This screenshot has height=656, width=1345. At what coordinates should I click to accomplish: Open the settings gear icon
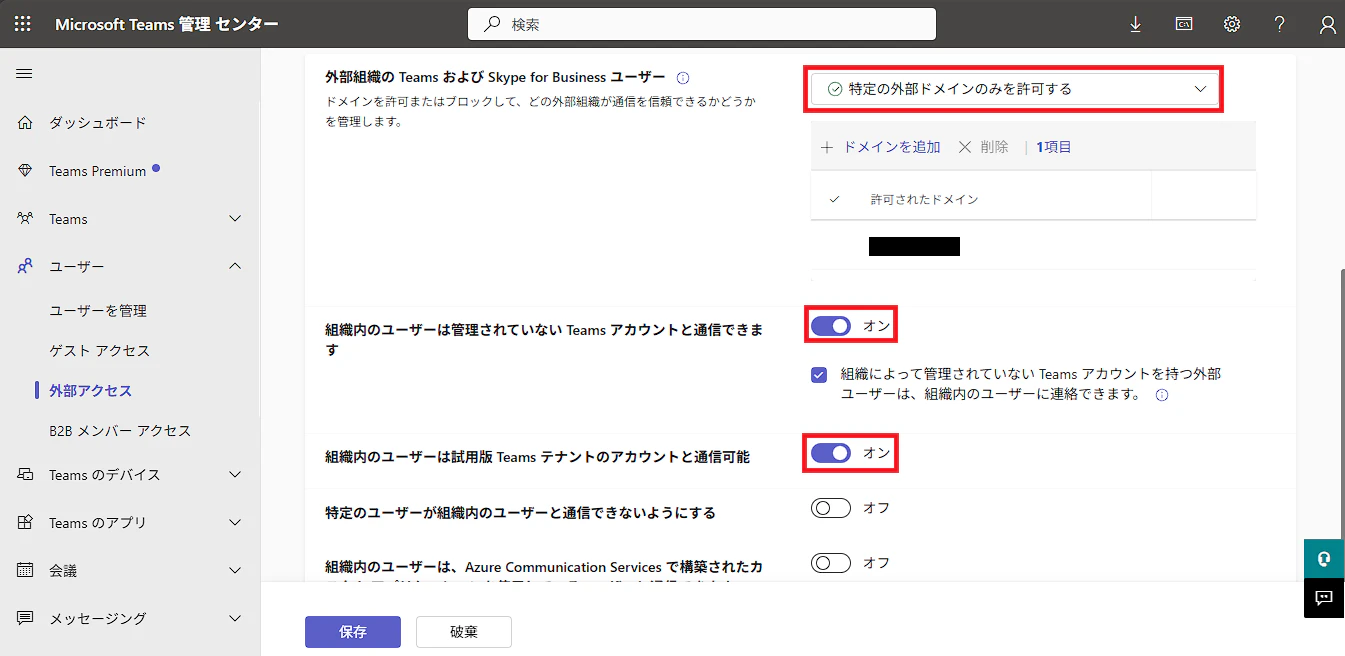tap(1232, 24)
